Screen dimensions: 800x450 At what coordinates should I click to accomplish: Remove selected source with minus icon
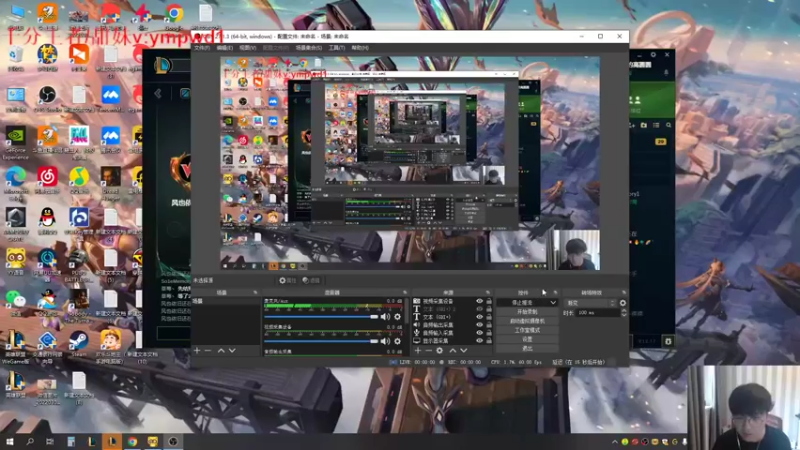coord(429,351)
